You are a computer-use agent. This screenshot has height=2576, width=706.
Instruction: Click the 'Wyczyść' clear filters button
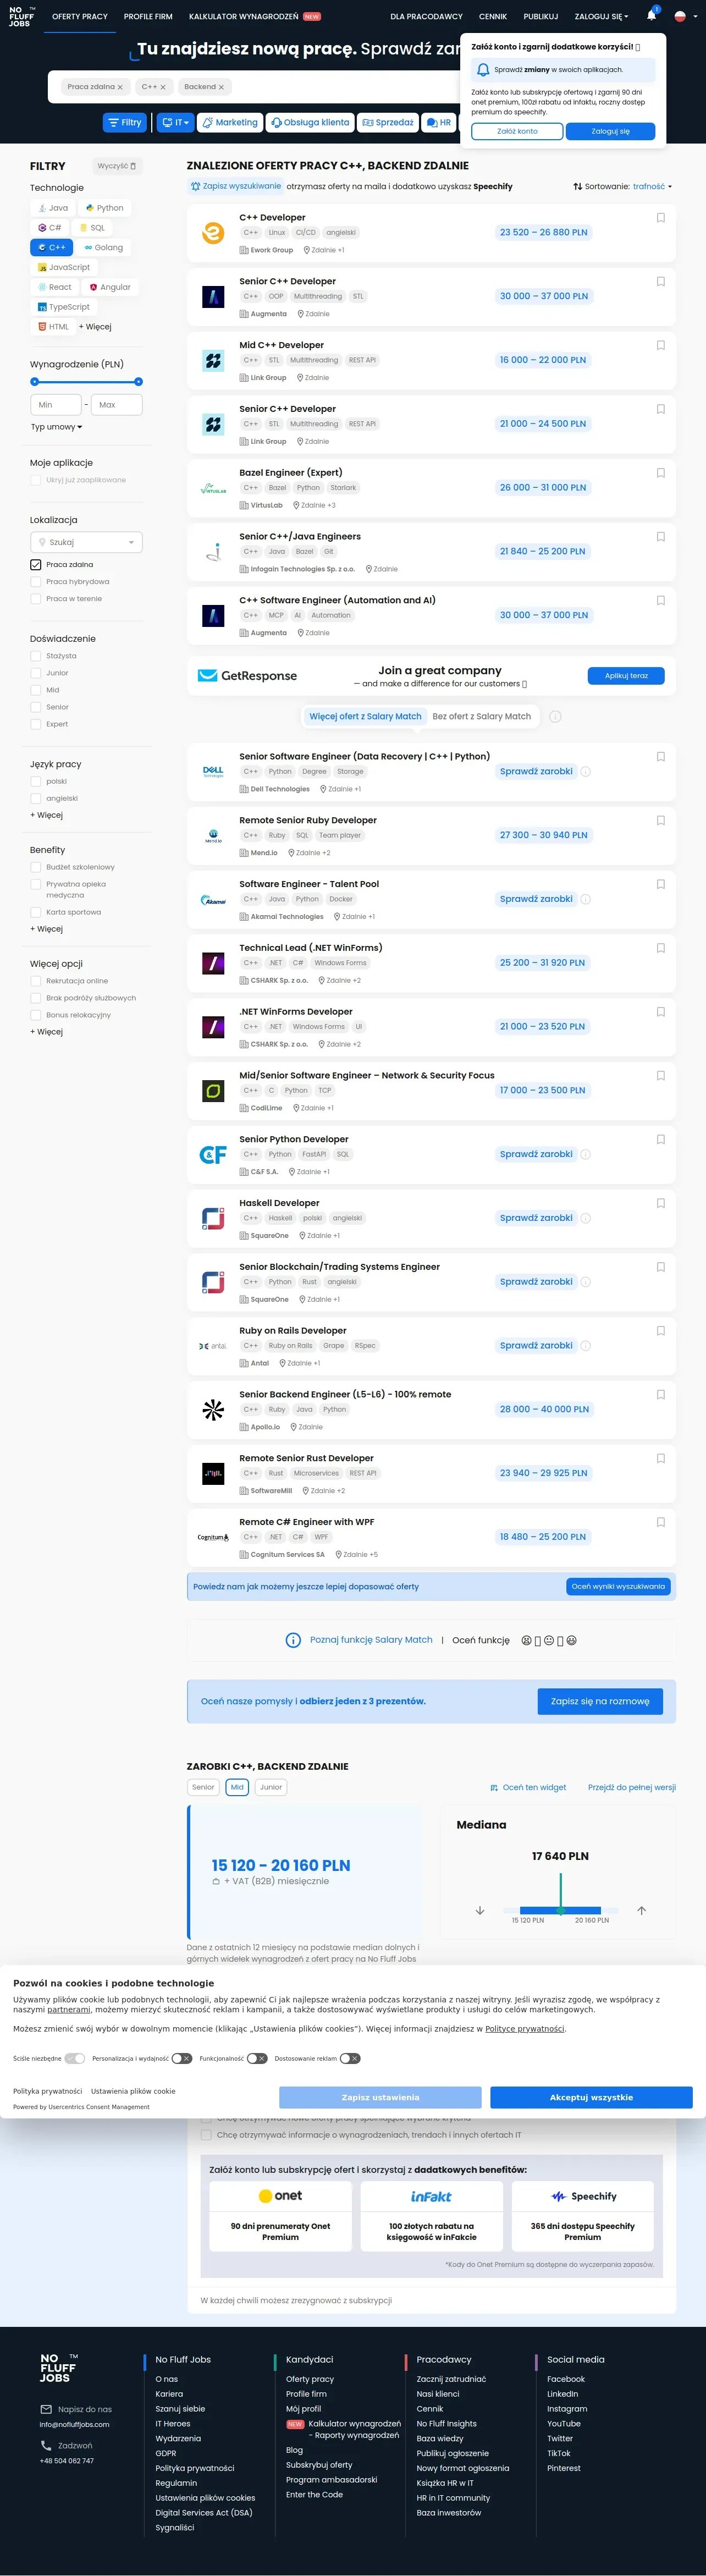pyautogui.click(x=117, y=166)
